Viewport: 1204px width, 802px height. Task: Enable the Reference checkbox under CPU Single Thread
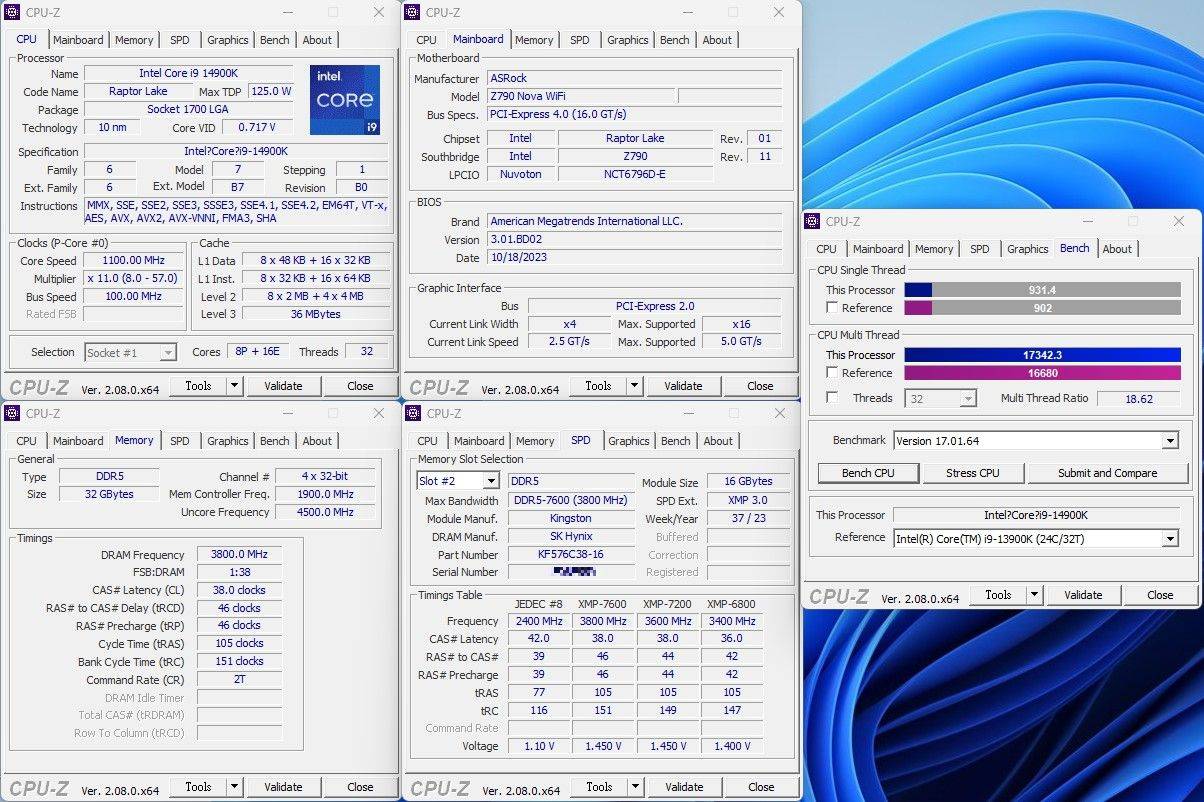832,308
